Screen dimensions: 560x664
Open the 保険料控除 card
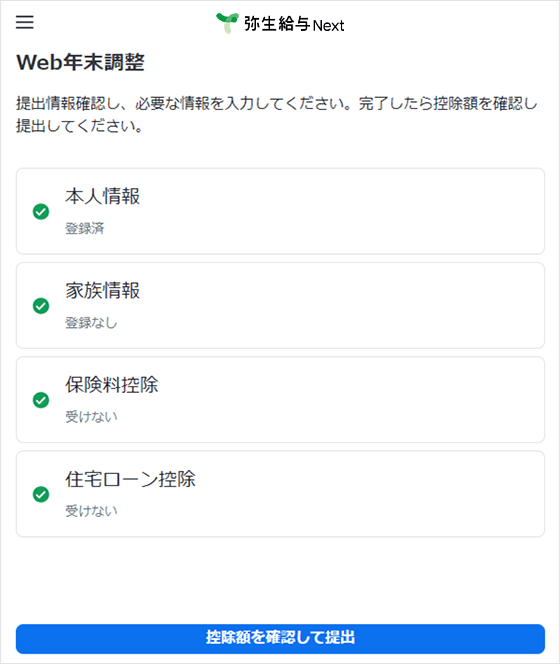pos(280,400)
